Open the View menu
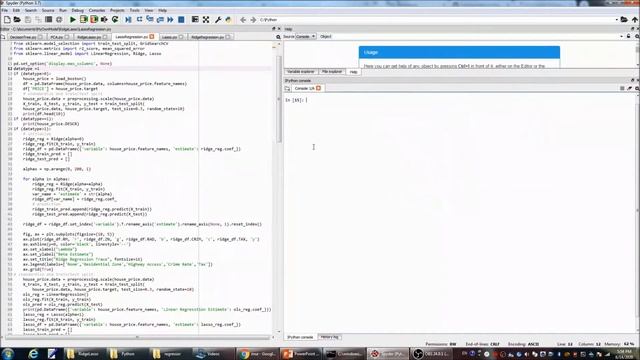 pos(149,10)
